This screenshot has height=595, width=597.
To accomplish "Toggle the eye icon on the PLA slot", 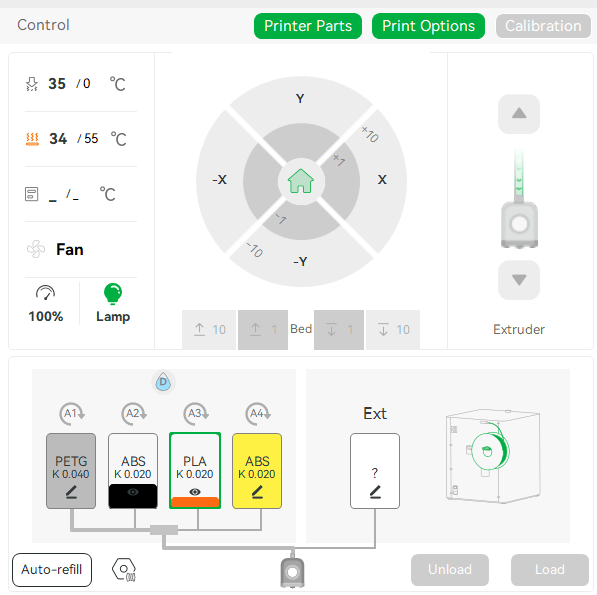I will click(x=195, y=492).
